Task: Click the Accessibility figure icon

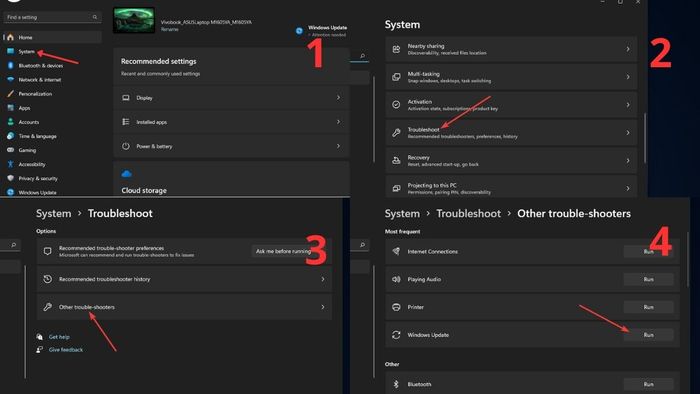Action: 10,164
